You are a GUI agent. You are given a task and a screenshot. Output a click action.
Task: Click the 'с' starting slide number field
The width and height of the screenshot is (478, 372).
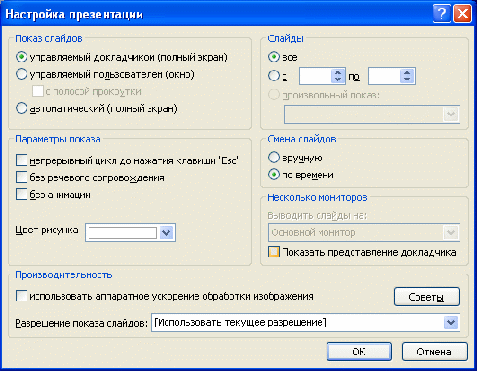[315, 76]
